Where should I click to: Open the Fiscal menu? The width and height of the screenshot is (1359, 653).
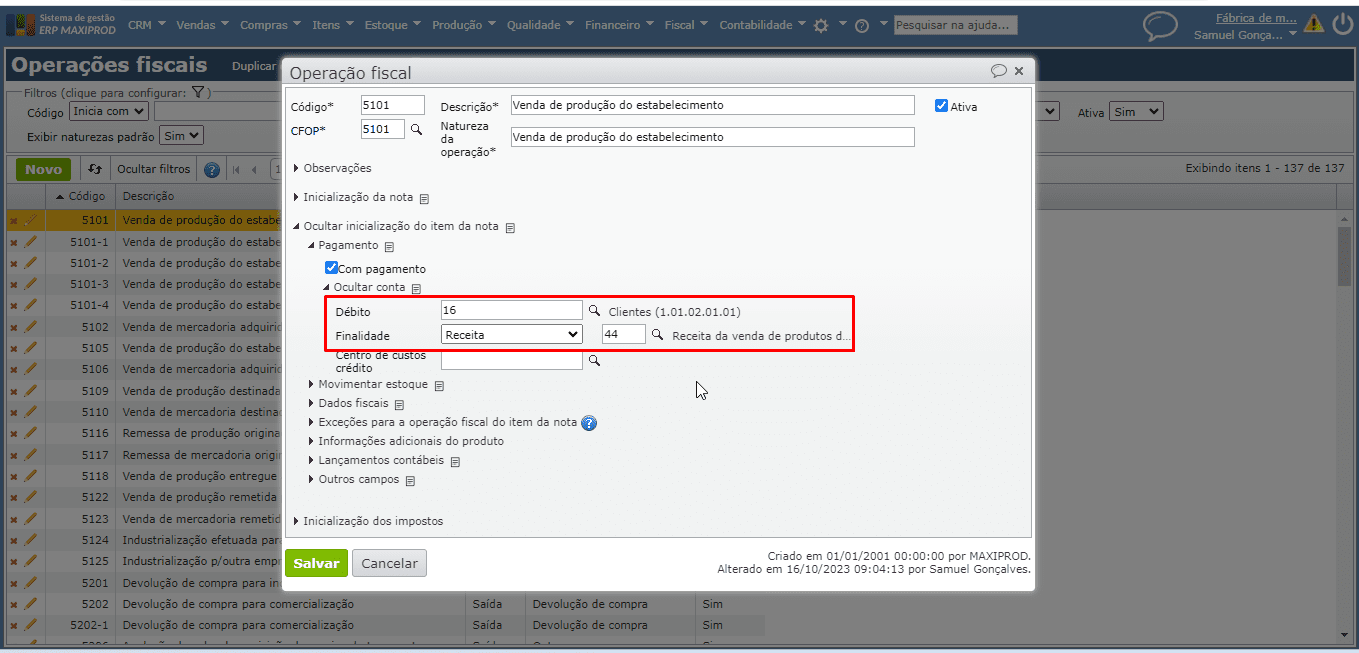coord(686,25)
